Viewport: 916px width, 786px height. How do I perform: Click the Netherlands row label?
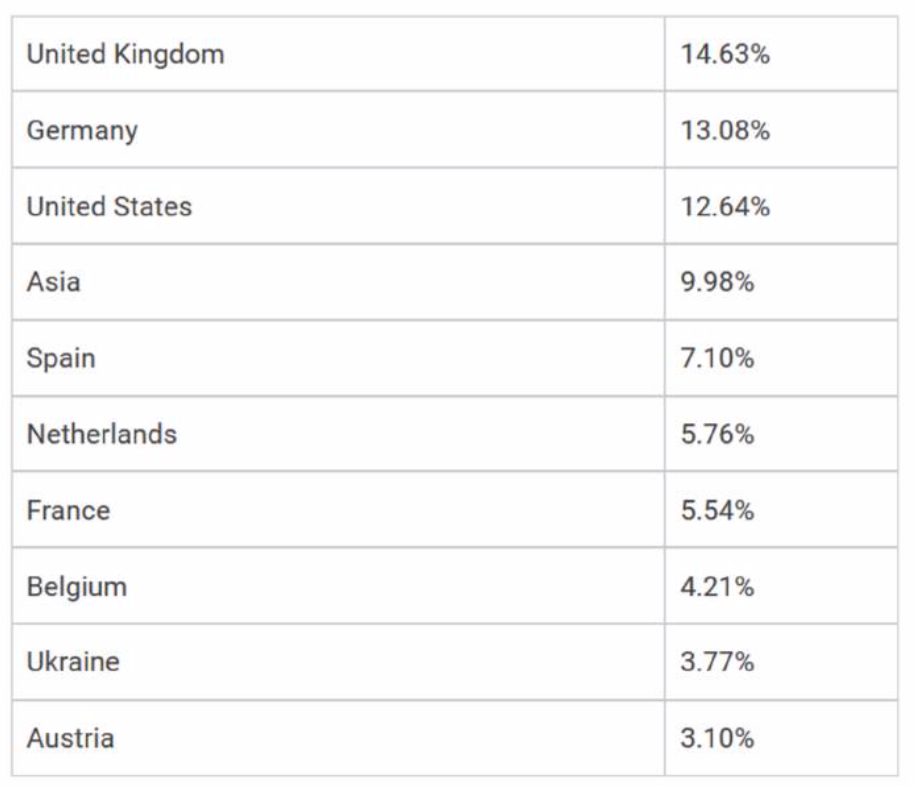(101, 434)
